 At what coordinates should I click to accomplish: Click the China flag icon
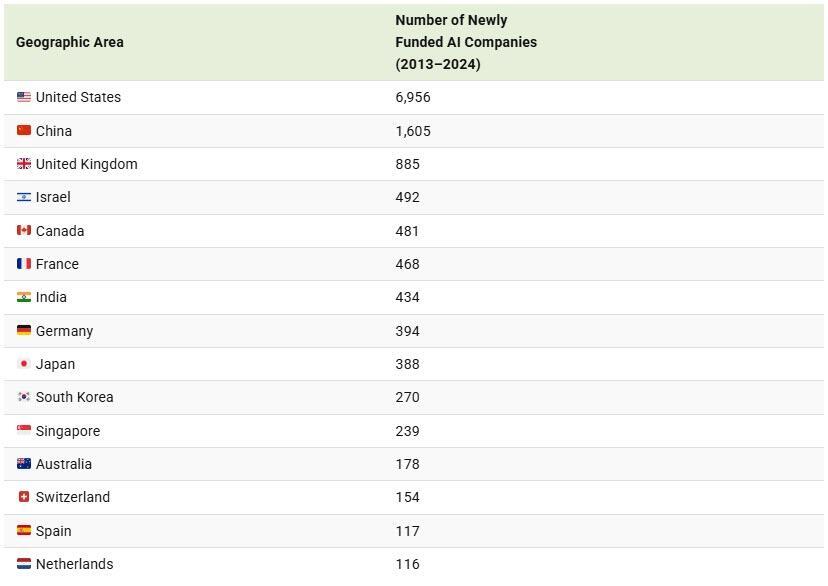tap(24, 131)
